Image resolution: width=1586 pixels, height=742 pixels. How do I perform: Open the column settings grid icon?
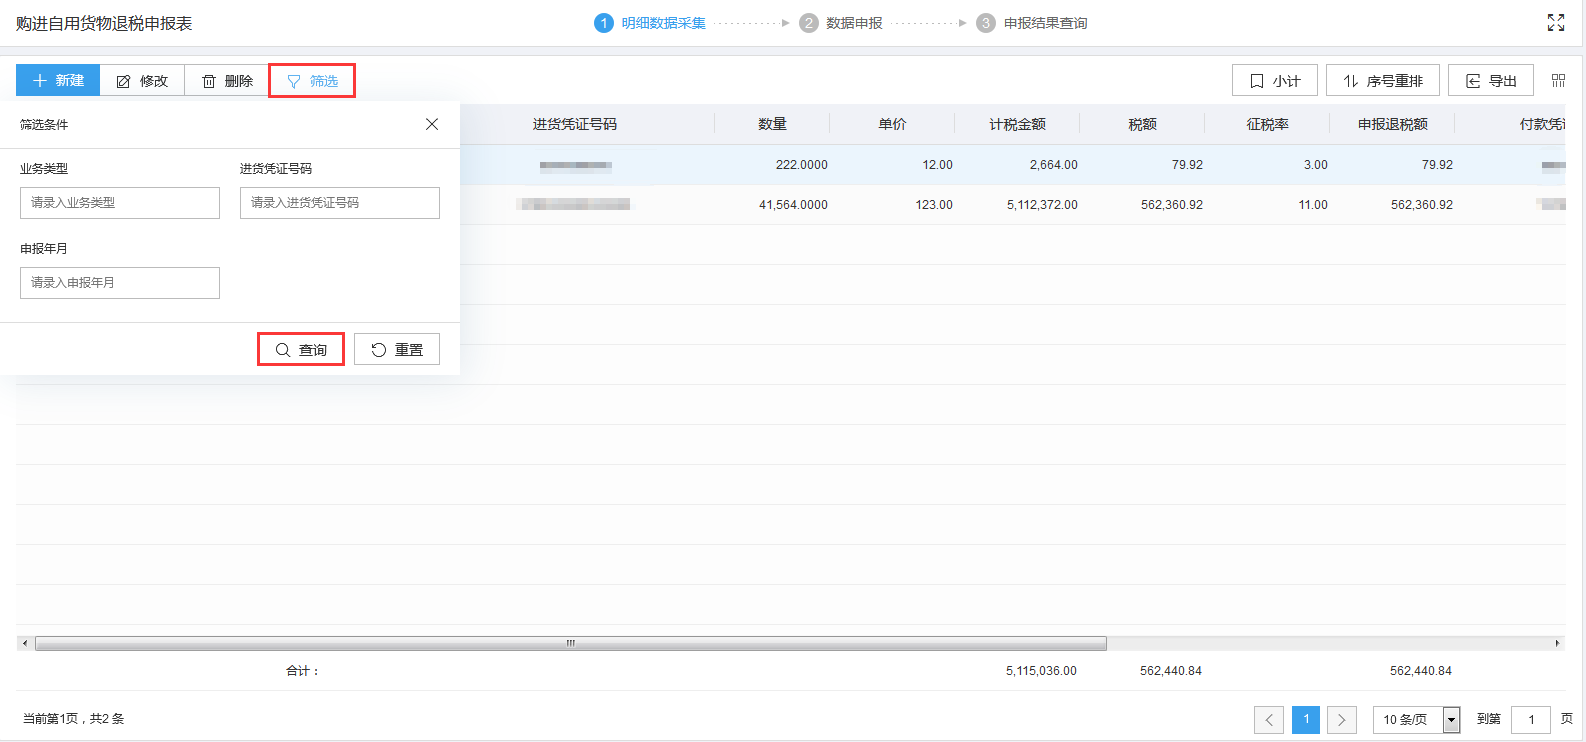point(1558,81)
